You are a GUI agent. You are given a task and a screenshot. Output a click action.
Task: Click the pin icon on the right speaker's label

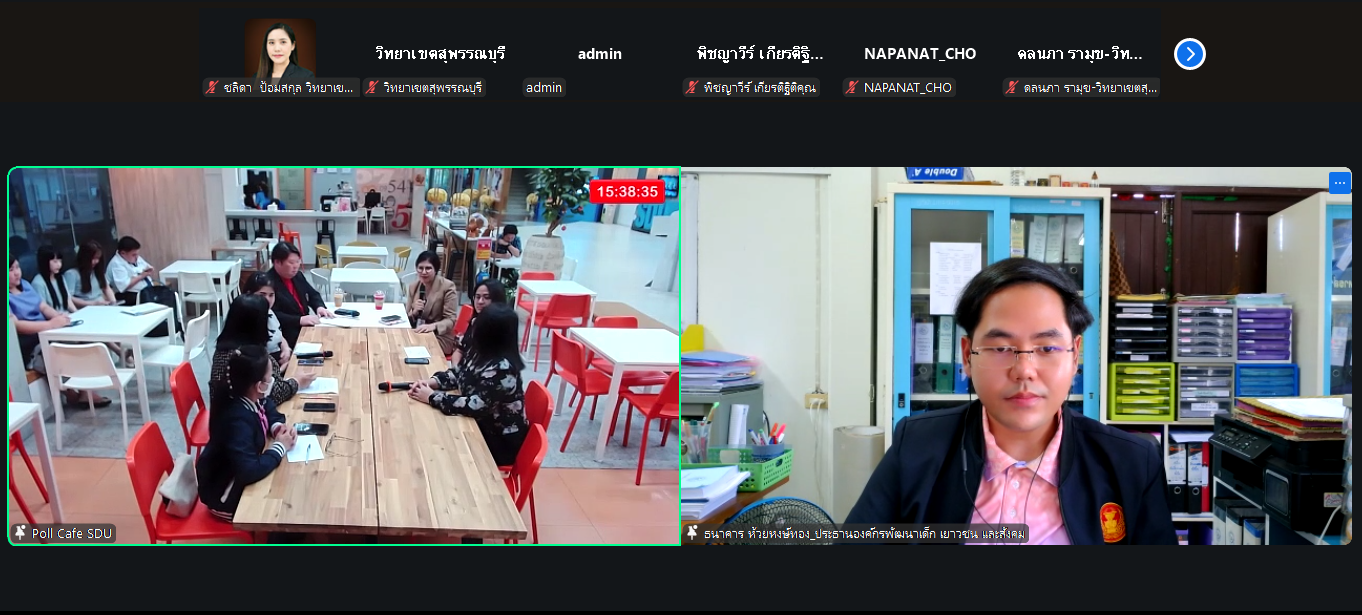pos(692,534)
